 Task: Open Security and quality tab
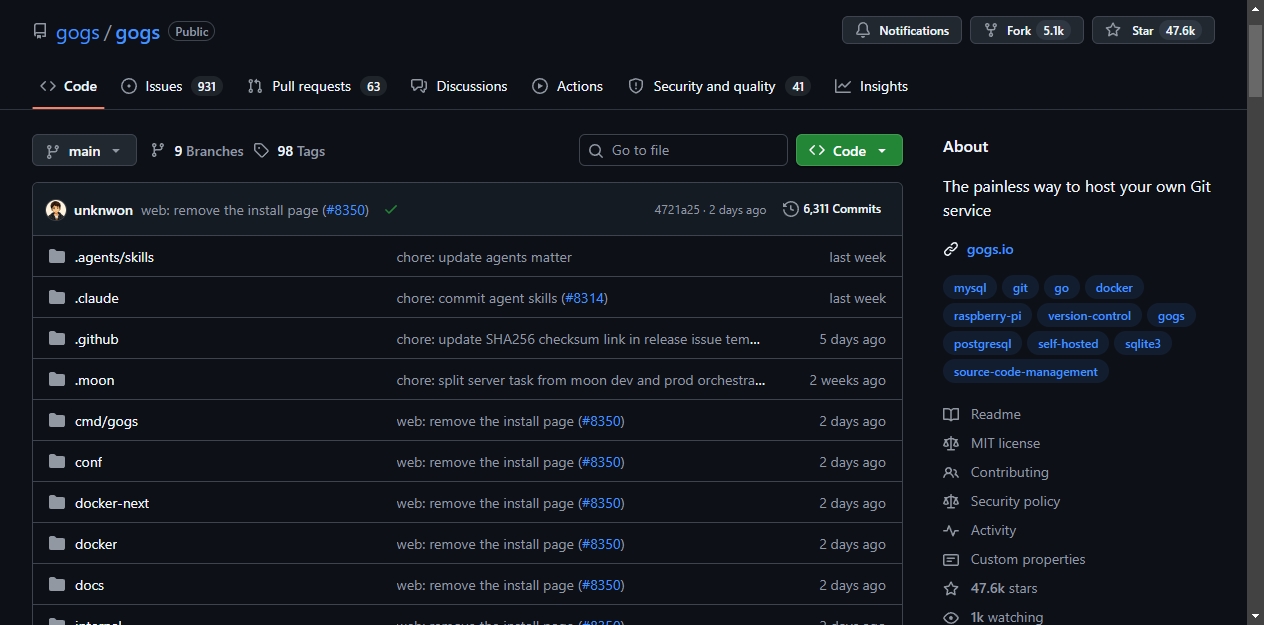(719, 86)
